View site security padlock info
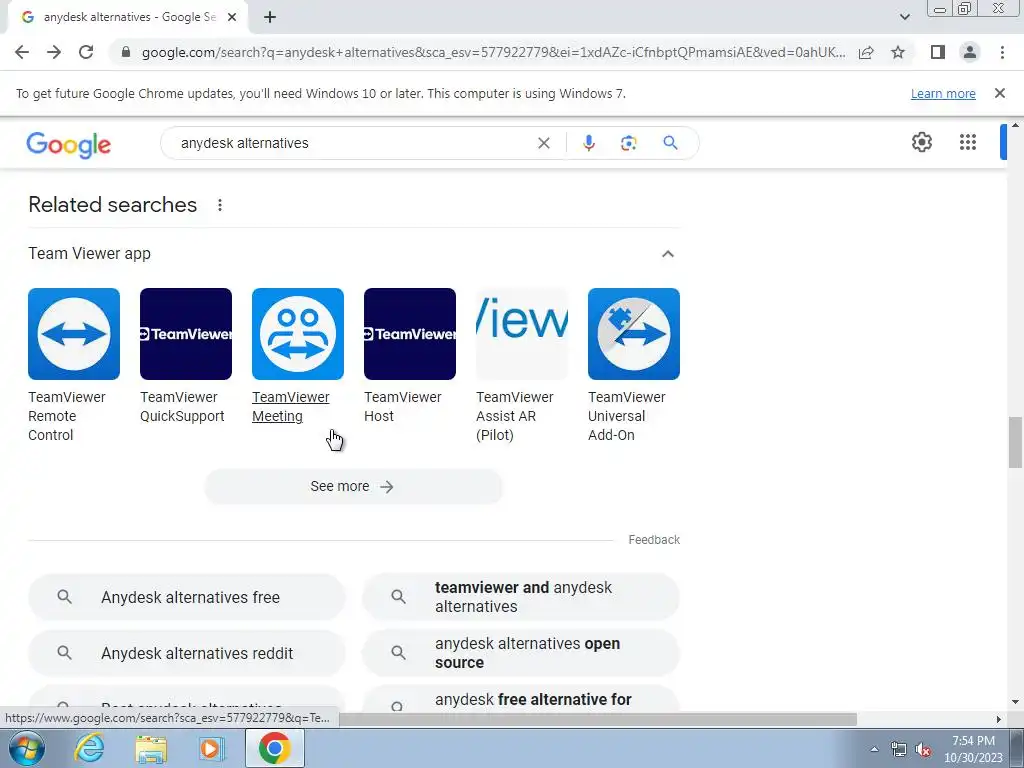The image size is (1024, 768). [126, 52]
